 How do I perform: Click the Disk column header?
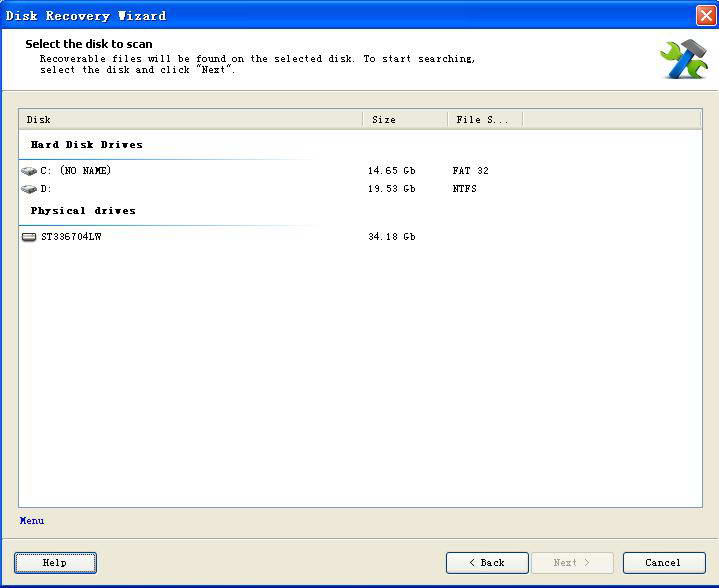click(191, 120)
